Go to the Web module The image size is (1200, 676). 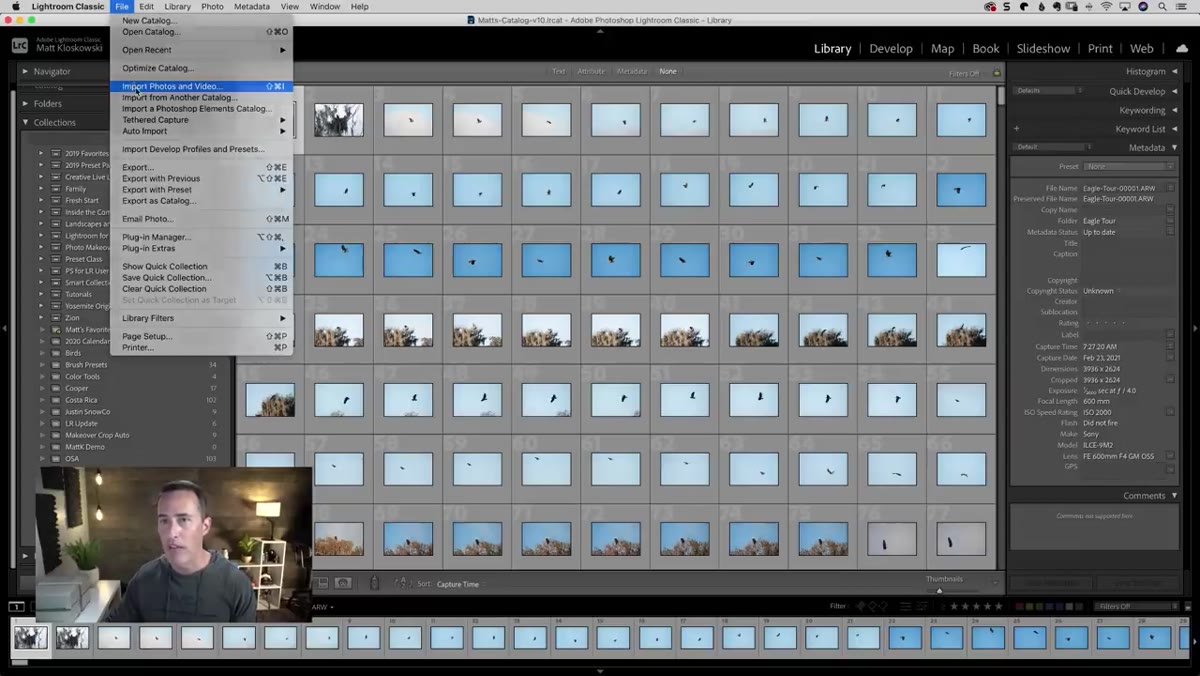coord(1141,48)
